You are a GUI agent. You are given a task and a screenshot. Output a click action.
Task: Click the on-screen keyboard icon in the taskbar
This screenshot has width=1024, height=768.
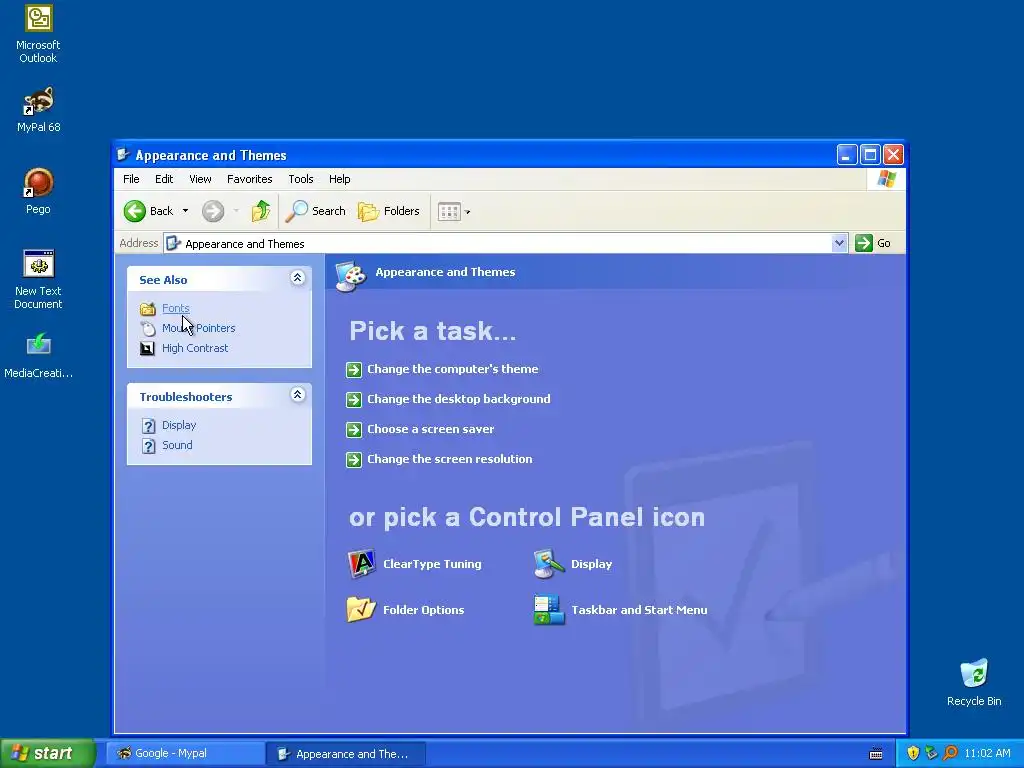point(876,754)
